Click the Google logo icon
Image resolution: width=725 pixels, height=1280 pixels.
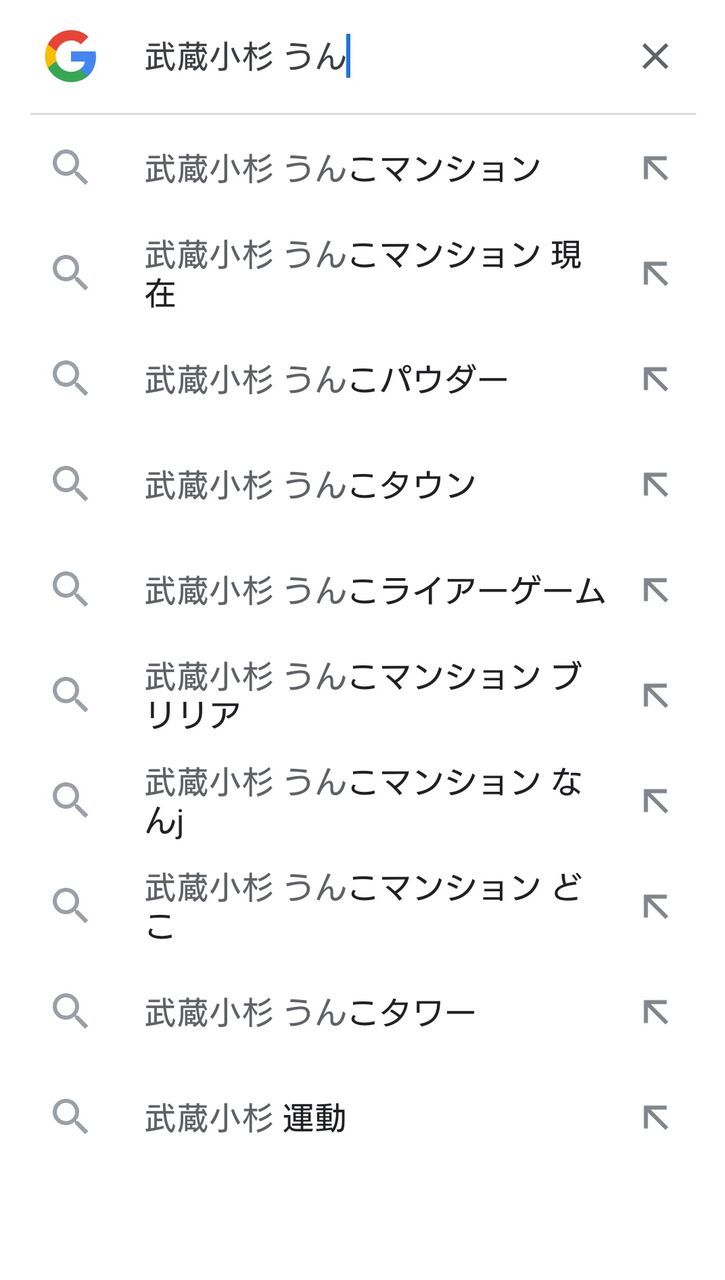click(x=70, y=56)
